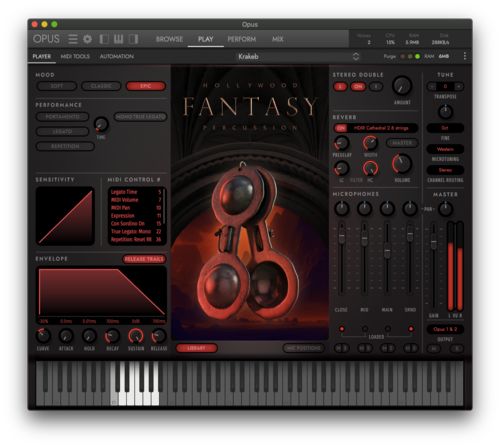
Task: Click the Reverb Predelay knob
Action: click(x=342, y=143)
